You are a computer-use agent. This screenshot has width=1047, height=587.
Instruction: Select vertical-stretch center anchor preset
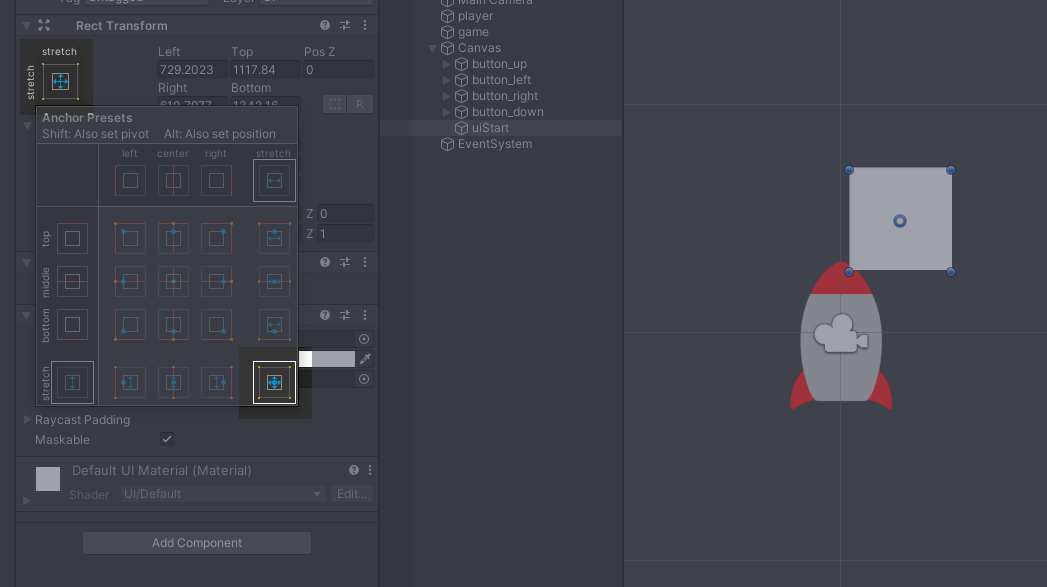(174, 383)
